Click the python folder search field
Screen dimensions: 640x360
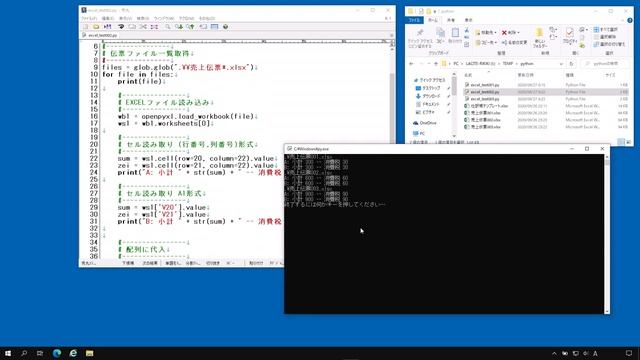coord(605,64)
